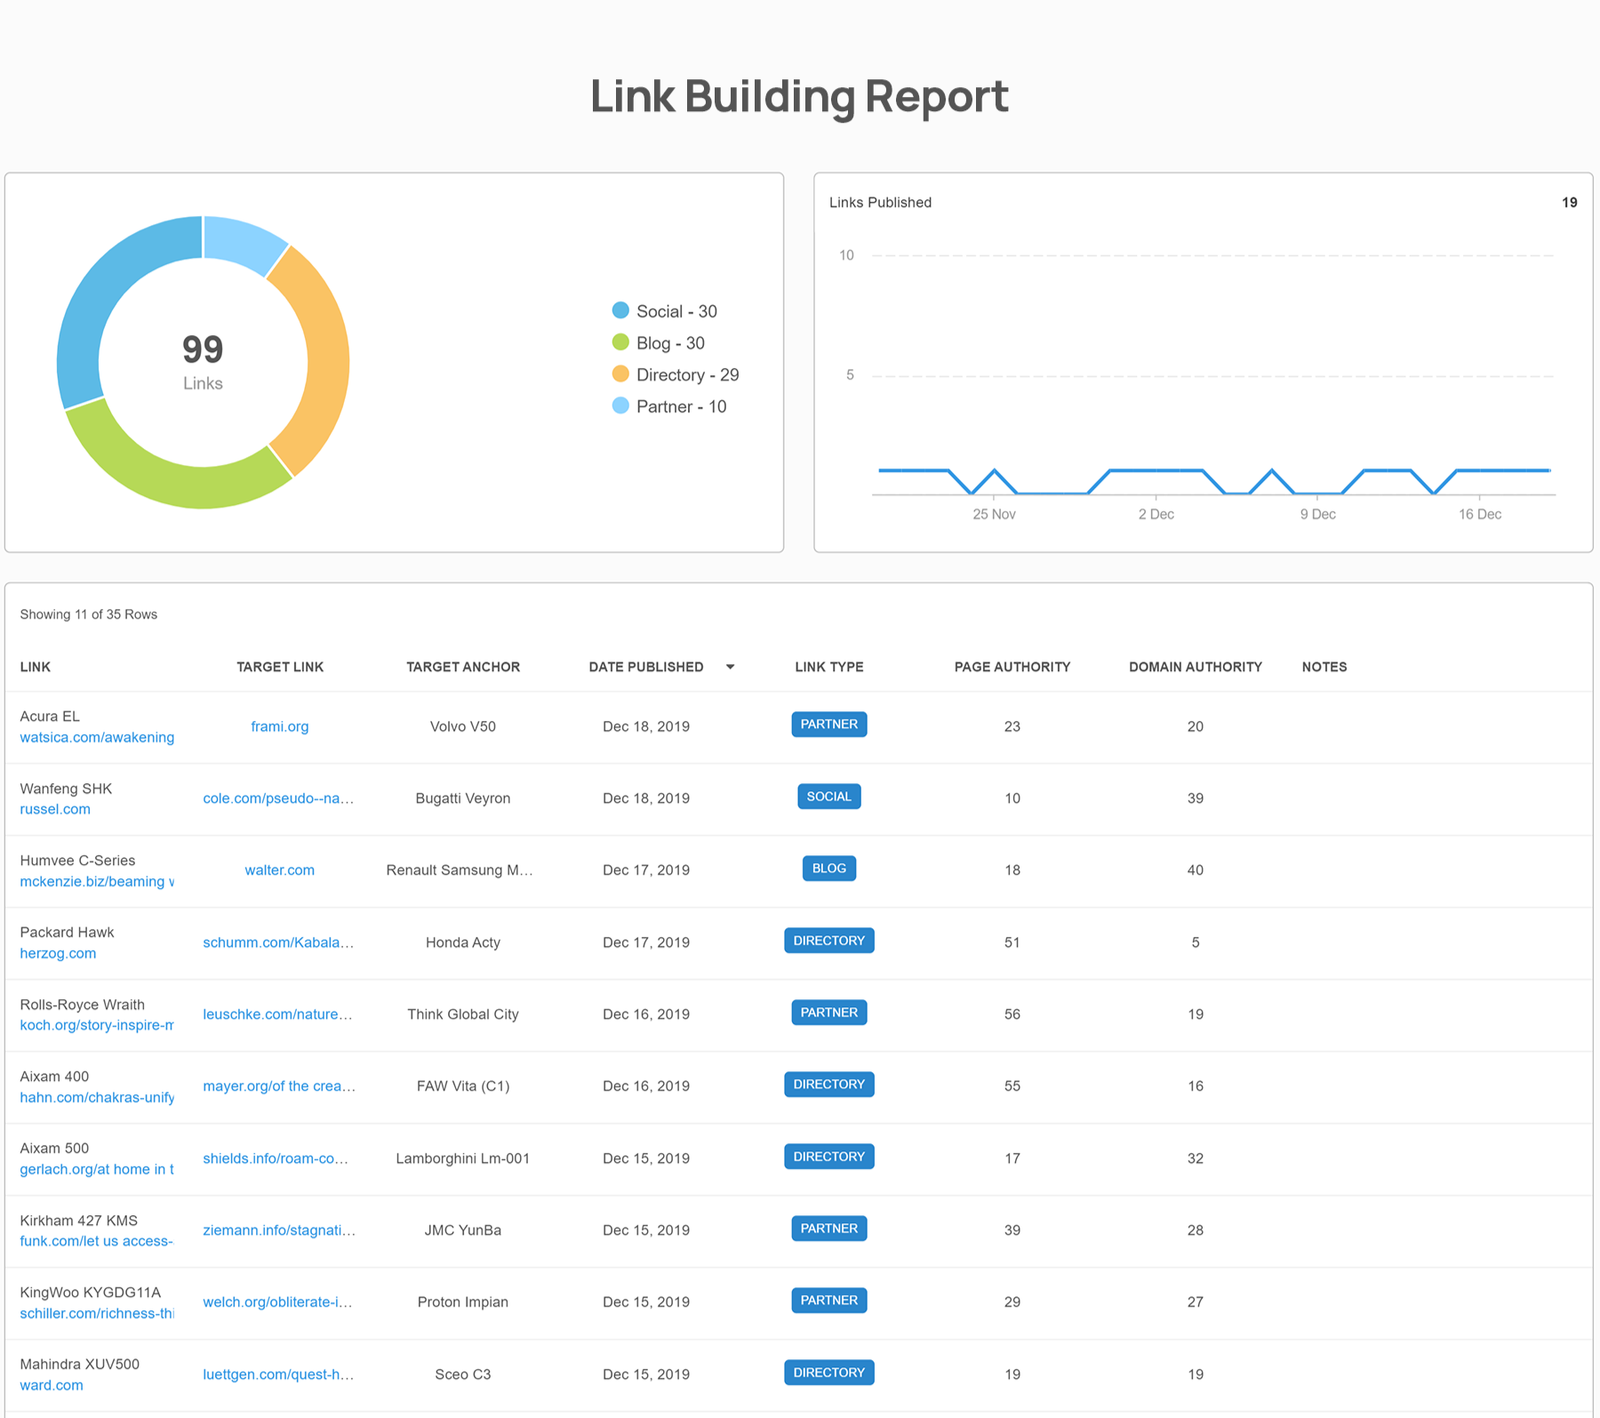
Task: Click the 16 Dec axis label
Action: pos(1480,514)
